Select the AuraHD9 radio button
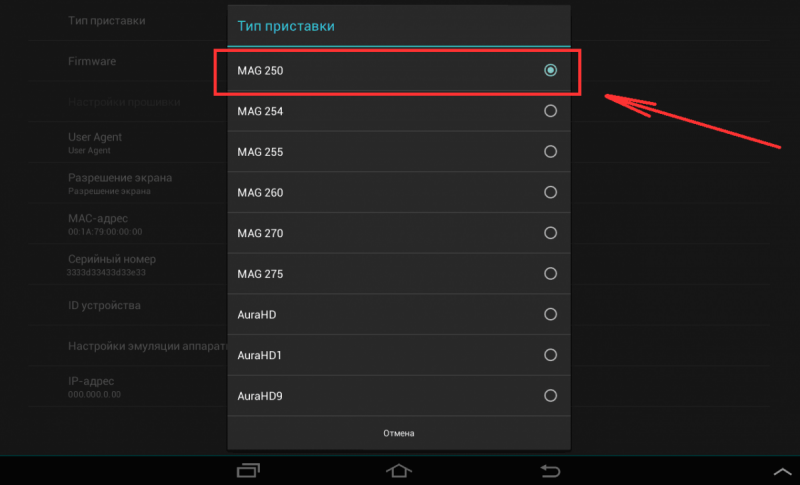 (550, 396)
